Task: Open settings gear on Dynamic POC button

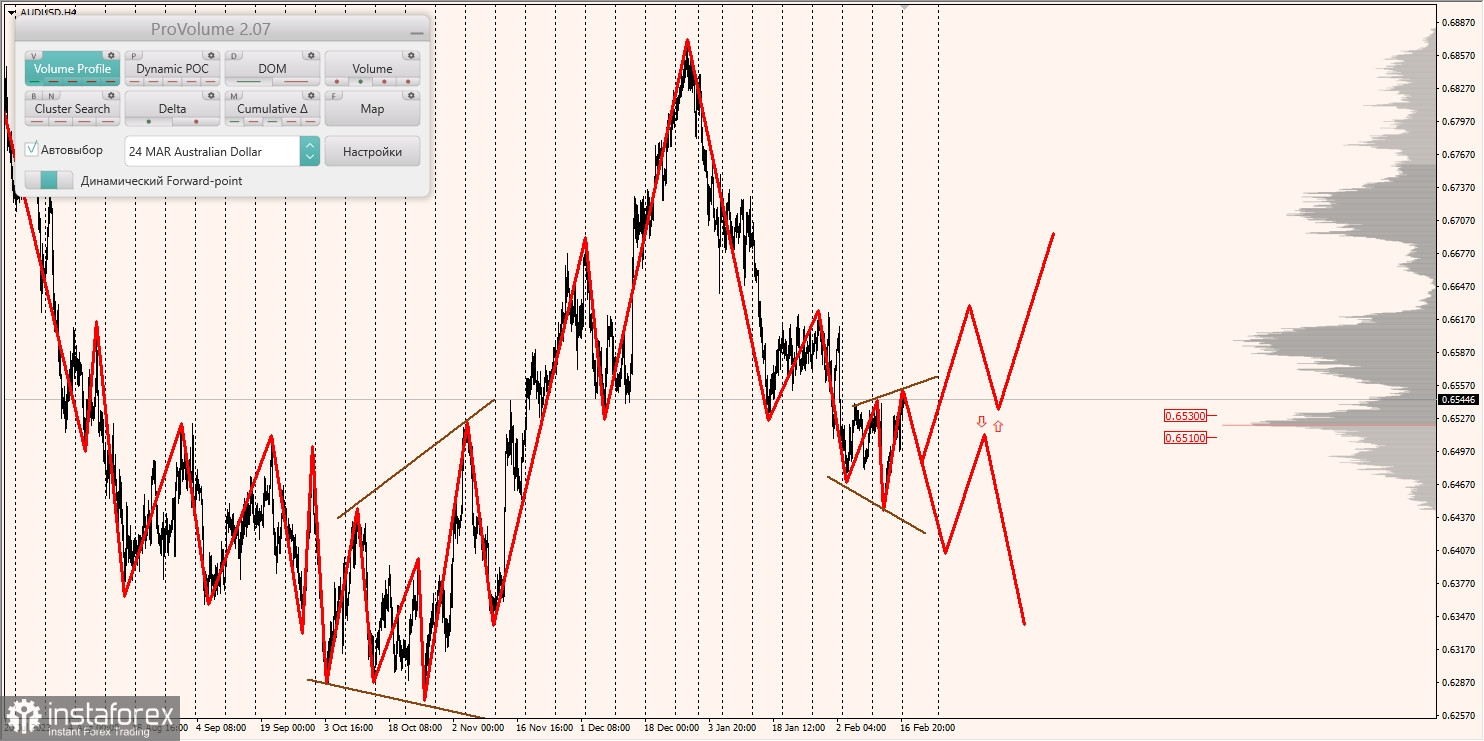Action: pyautogui.click(x=211, y=56)
